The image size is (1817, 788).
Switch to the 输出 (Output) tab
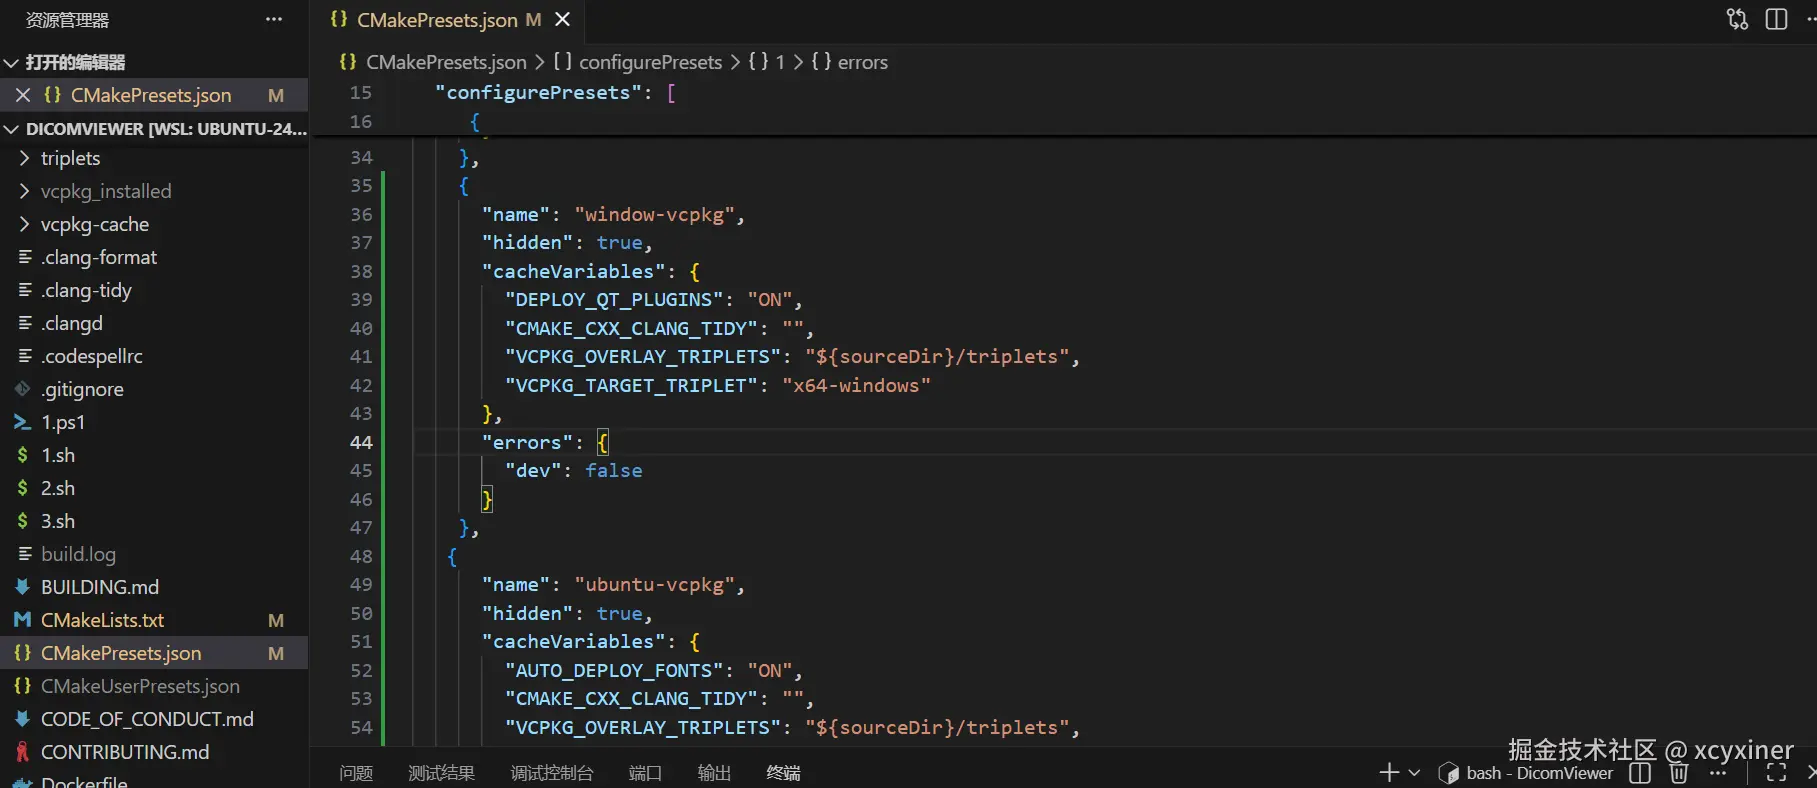(714, 772)
